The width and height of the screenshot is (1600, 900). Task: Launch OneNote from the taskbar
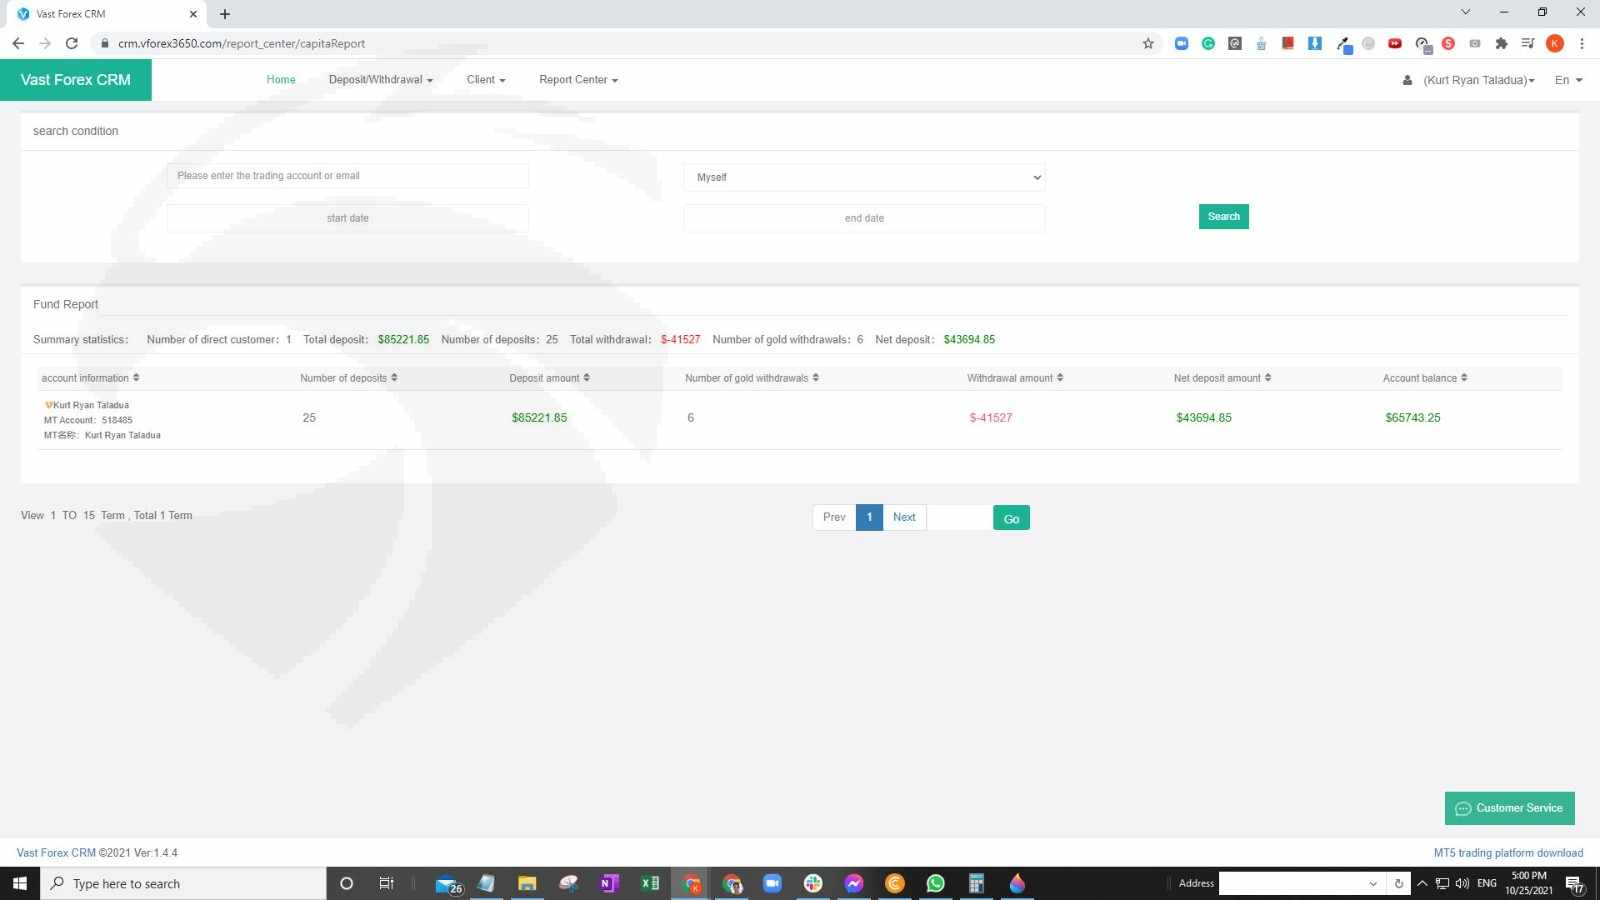tap(609, 883)
